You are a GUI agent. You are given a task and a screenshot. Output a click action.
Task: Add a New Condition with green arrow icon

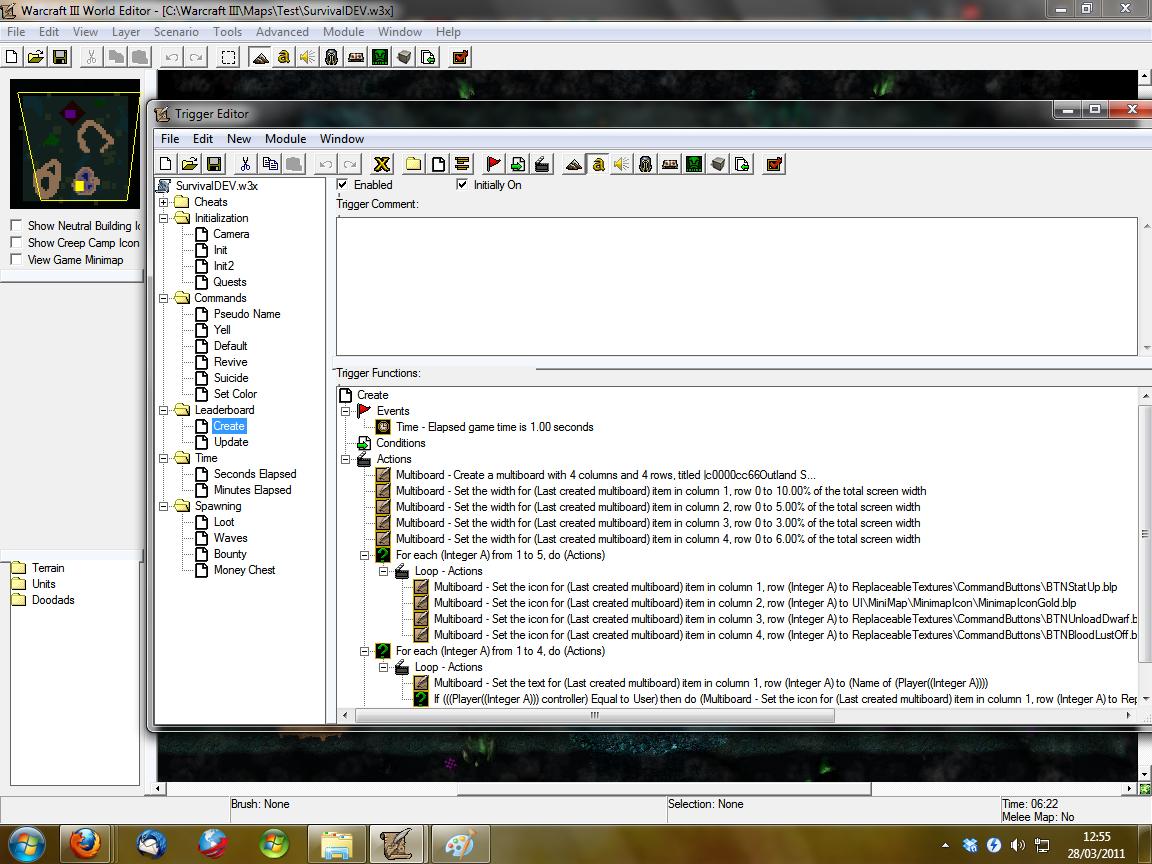(x=518, y=164)
